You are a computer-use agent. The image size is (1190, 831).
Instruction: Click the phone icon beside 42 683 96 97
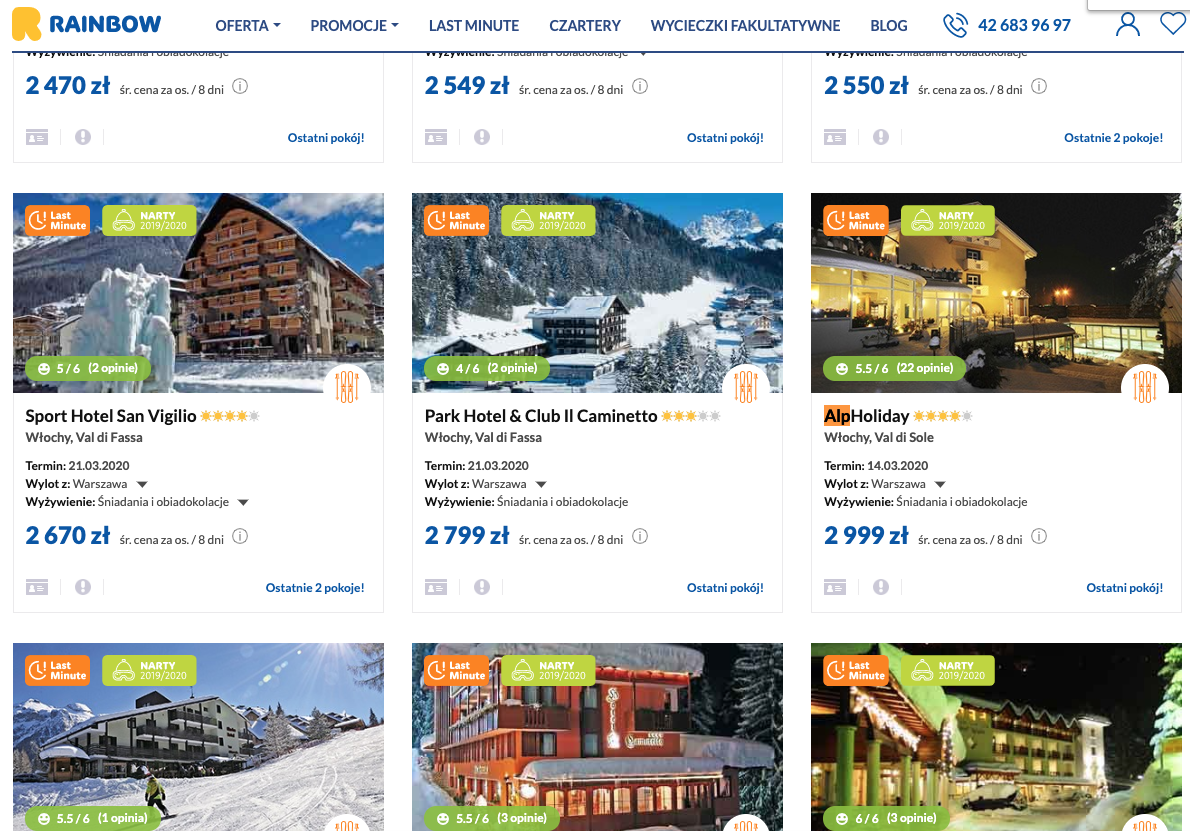[955, 25]
